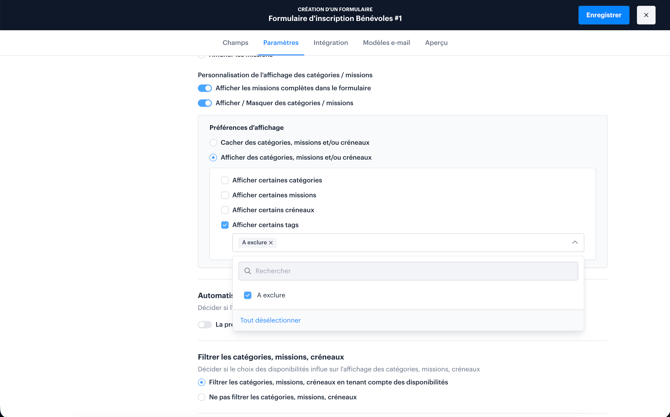
Task: Open the Intégration tab
Action: (x=330, y=43)
